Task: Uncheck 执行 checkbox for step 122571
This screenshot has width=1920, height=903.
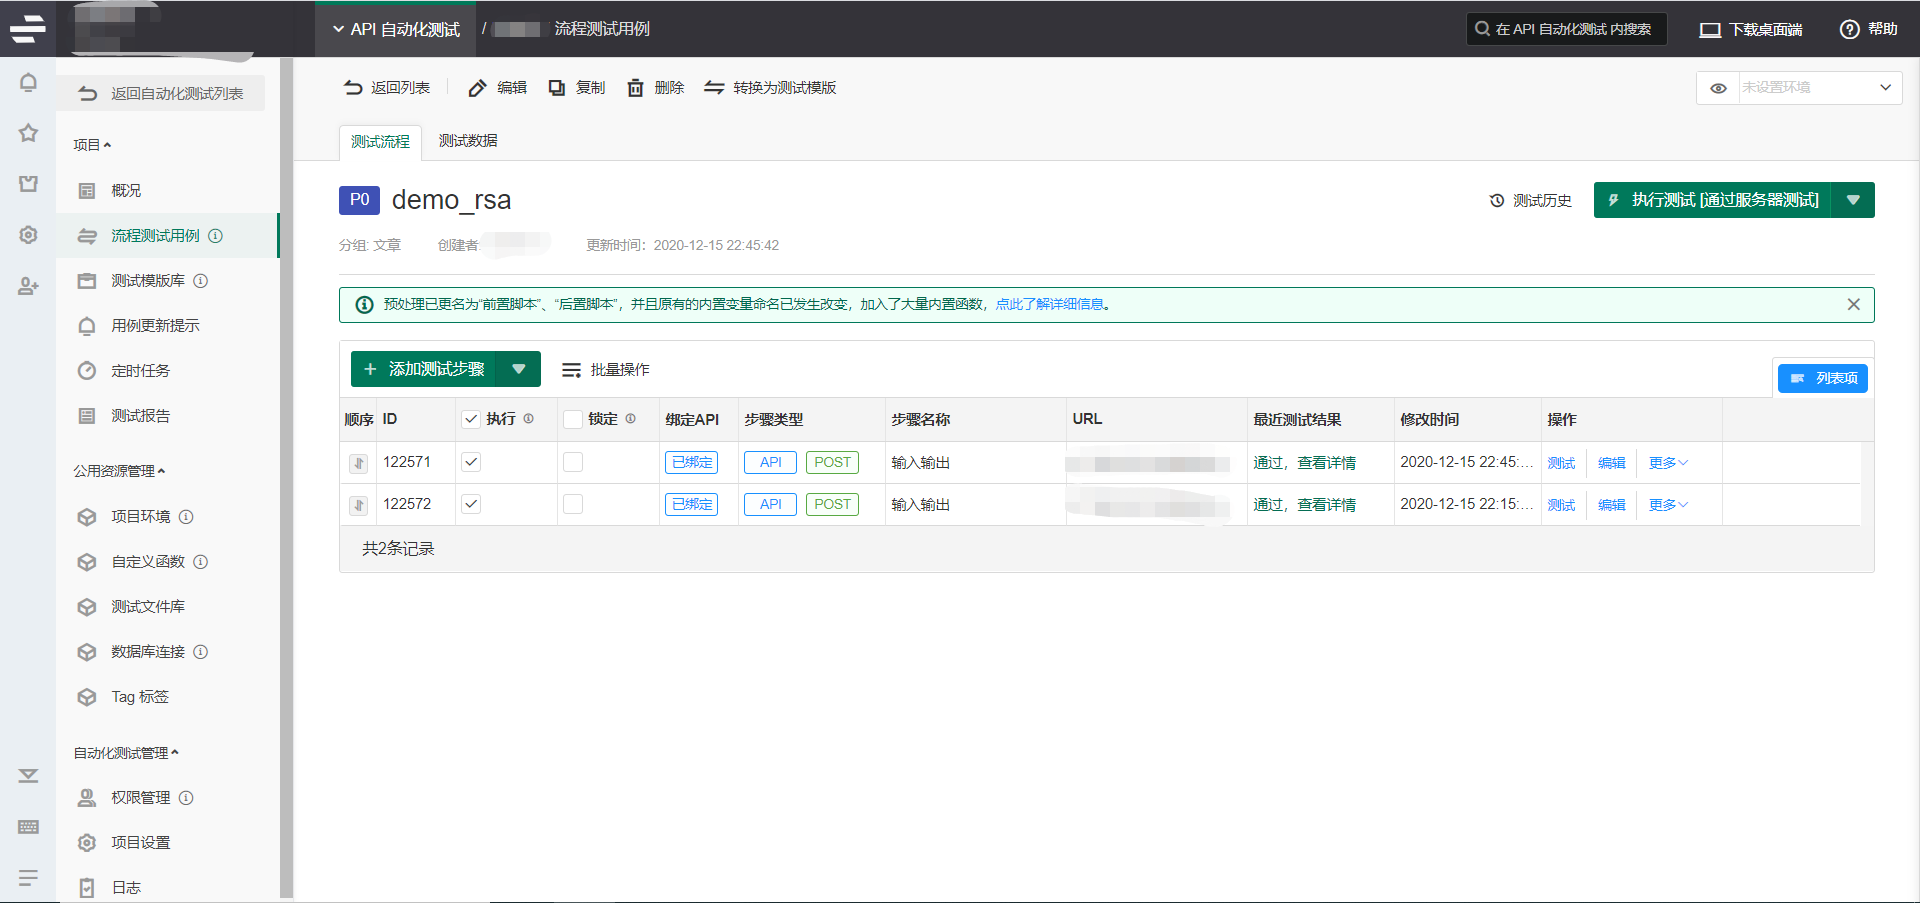Action: [471, 462]
